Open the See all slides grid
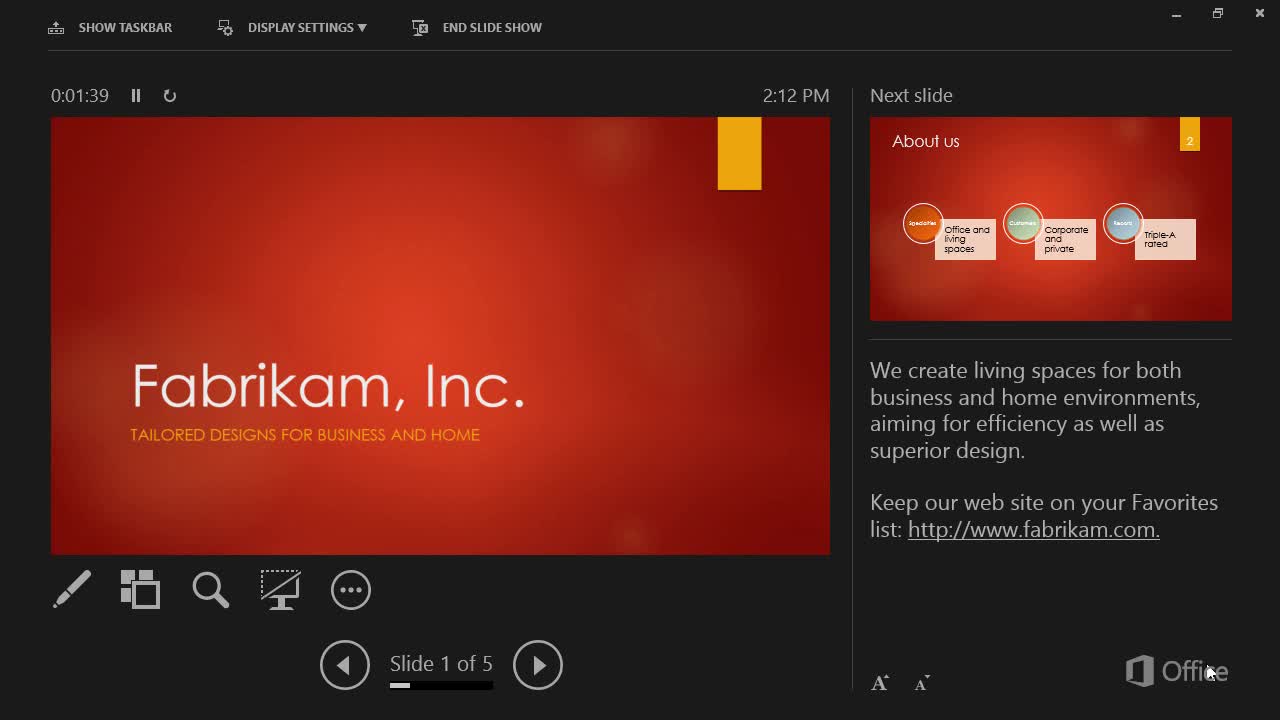The height and width of the screenshot is (720, 1280). [x=140, y=590]
